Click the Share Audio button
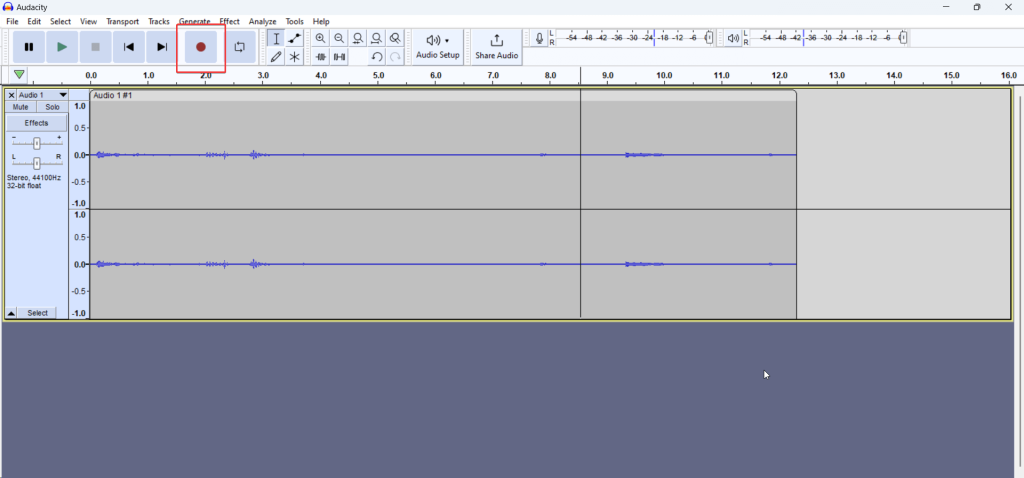Image resolution: width=1024 pixels, height=478 pixels. (x=496, y=46)
